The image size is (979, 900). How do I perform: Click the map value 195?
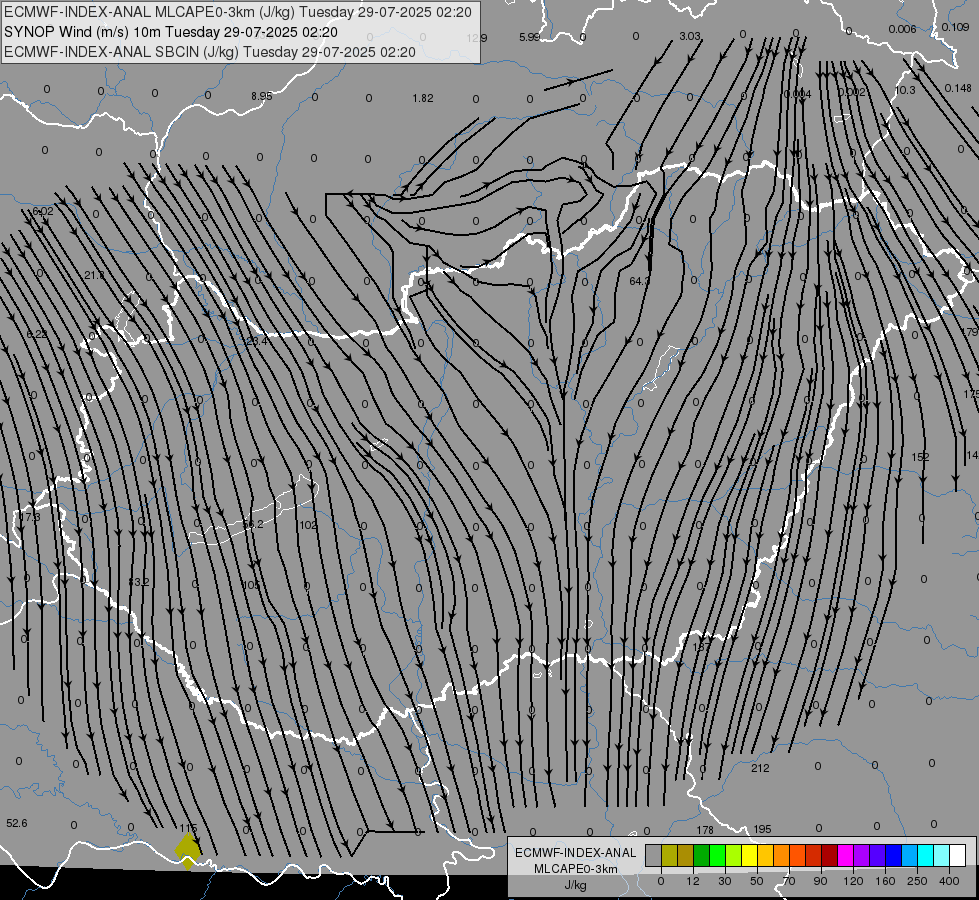click(762, 829)
